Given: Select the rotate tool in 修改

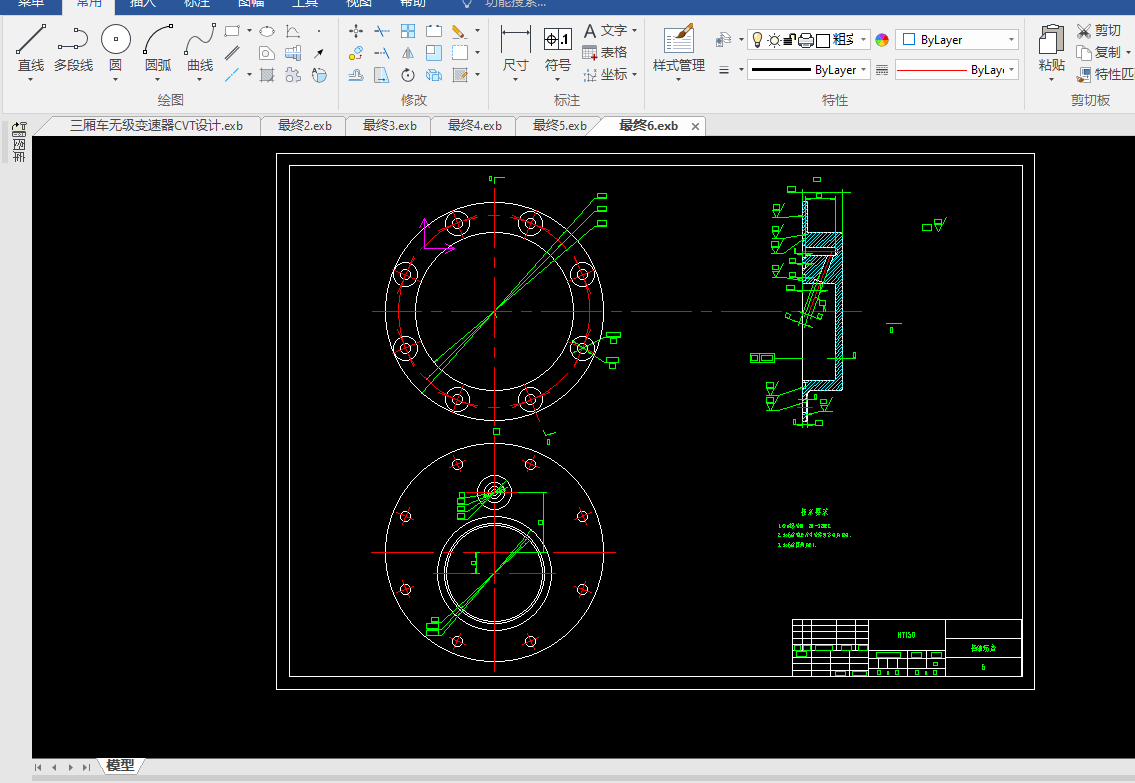Looking at the screenshot, I should point(408,75).
